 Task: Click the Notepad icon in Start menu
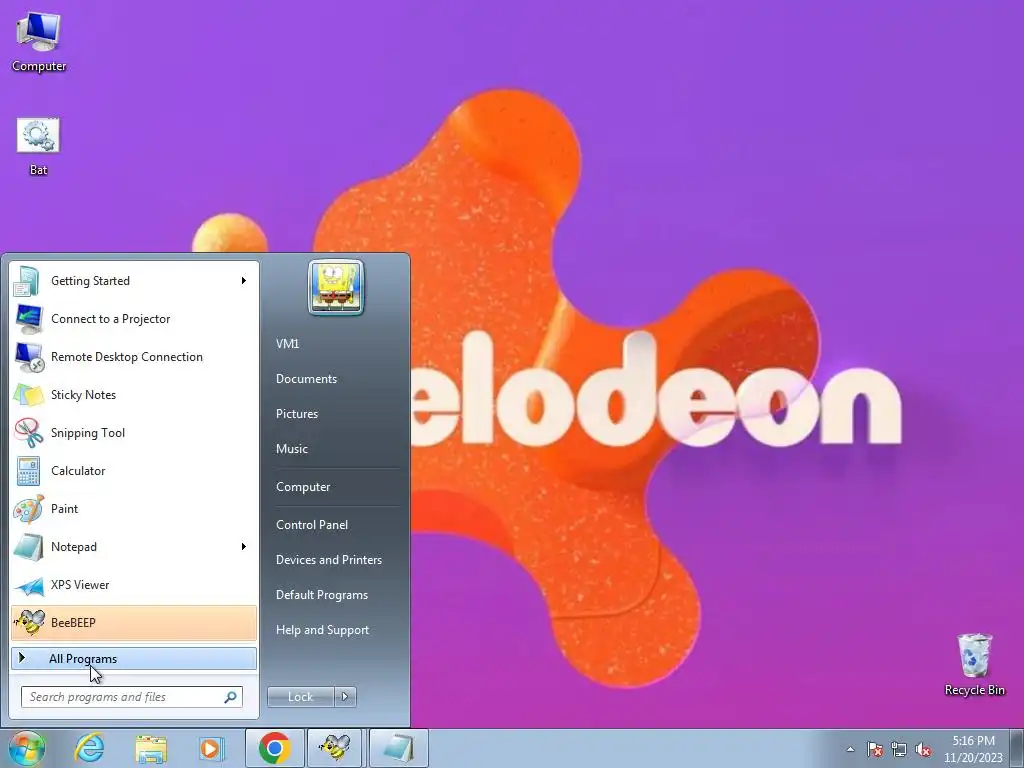point(28,547)
